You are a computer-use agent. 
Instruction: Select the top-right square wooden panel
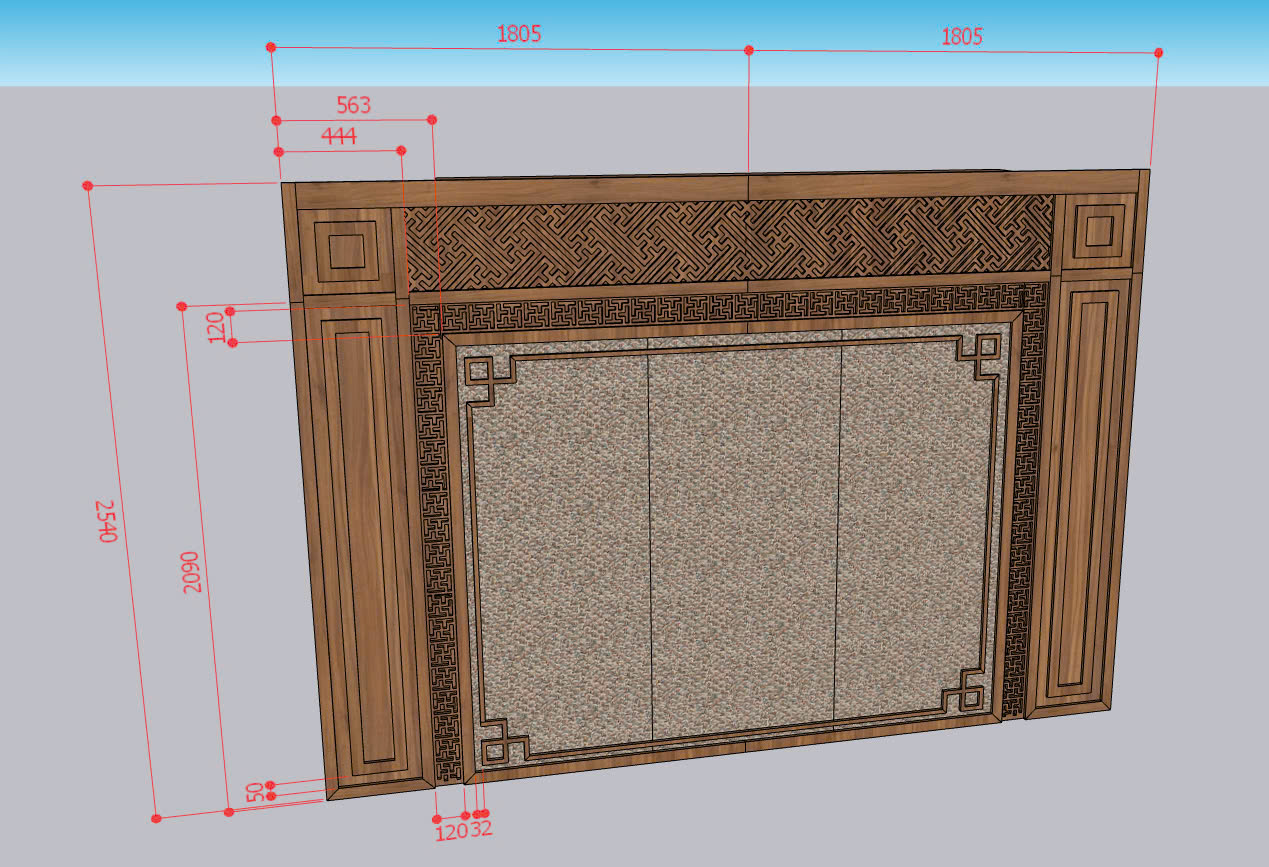(1099, 232)
